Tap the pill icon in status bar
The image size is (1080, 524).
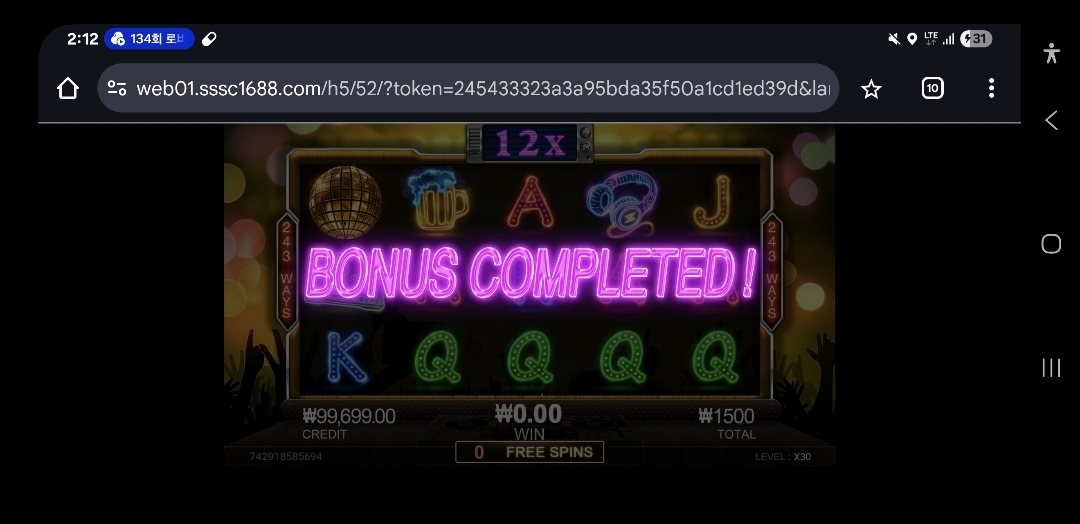coord(209,39)
